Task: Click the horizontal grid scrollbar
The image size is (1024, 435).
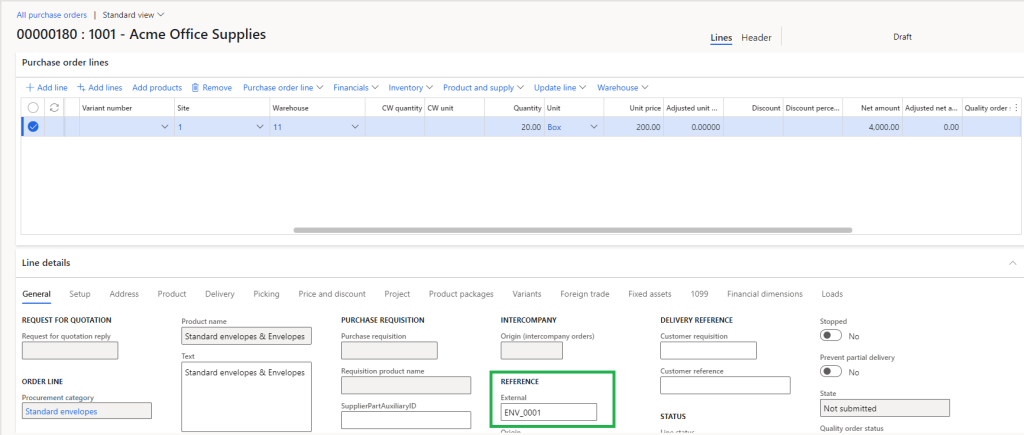Action: point(572,229)
